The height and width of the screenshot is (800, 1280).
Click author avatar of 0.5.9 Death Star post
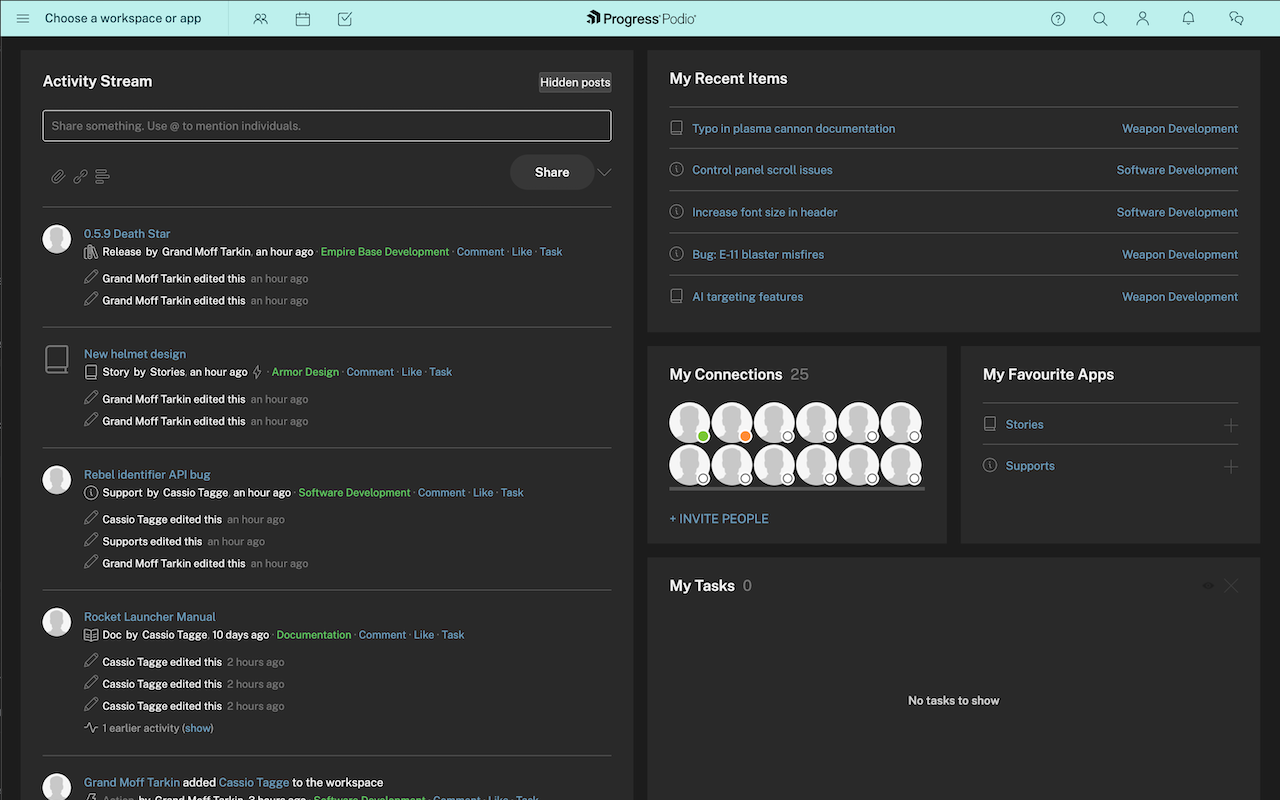[x=57, y=239]
